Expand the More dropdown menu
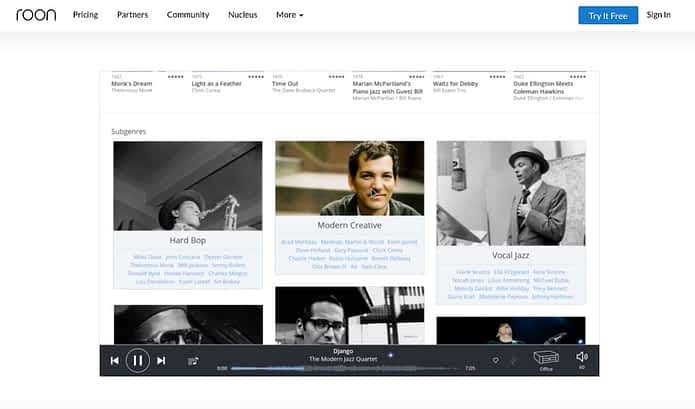 click(x=289, y=15)
